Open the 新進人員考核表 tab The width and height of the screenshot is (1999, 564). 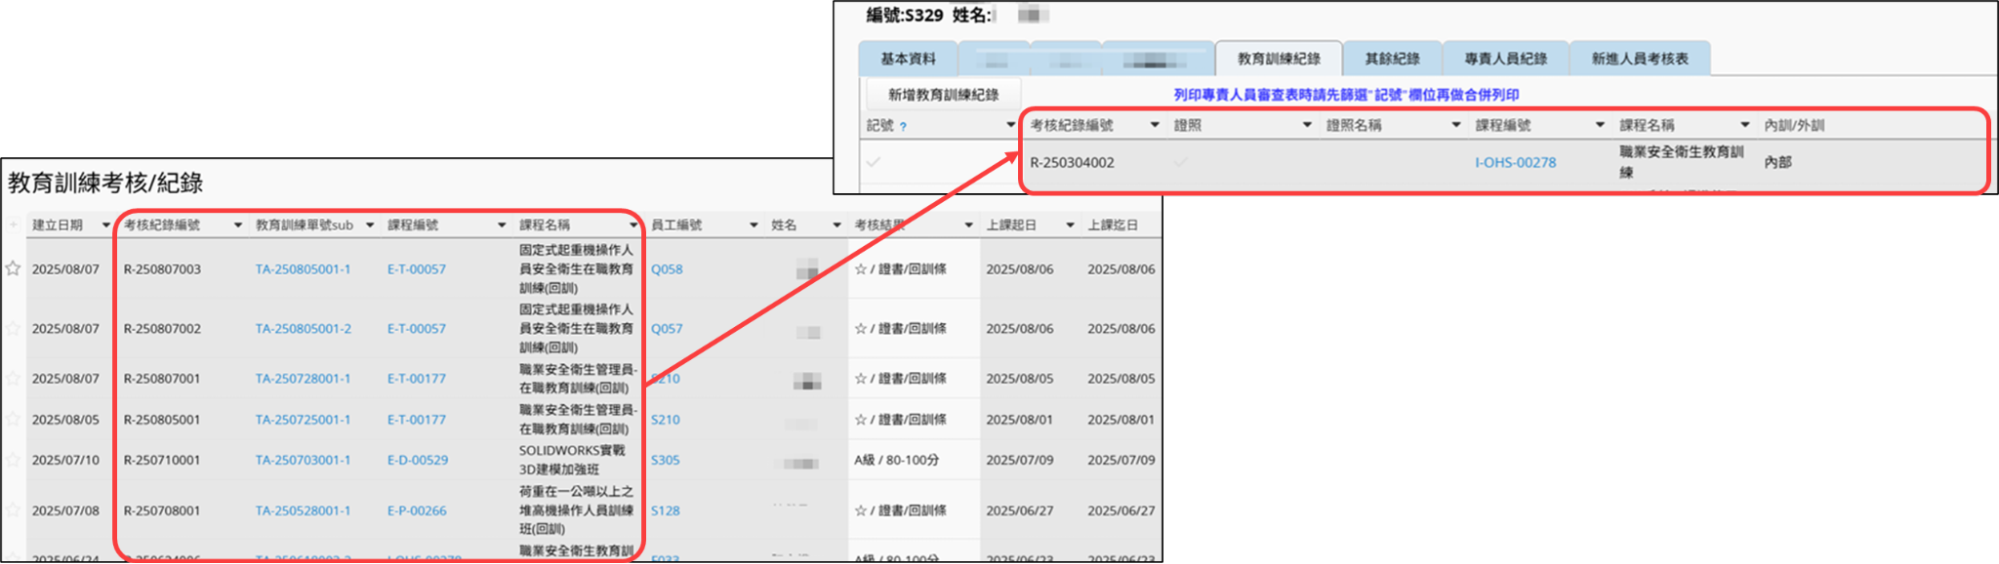pos(1640,59)
